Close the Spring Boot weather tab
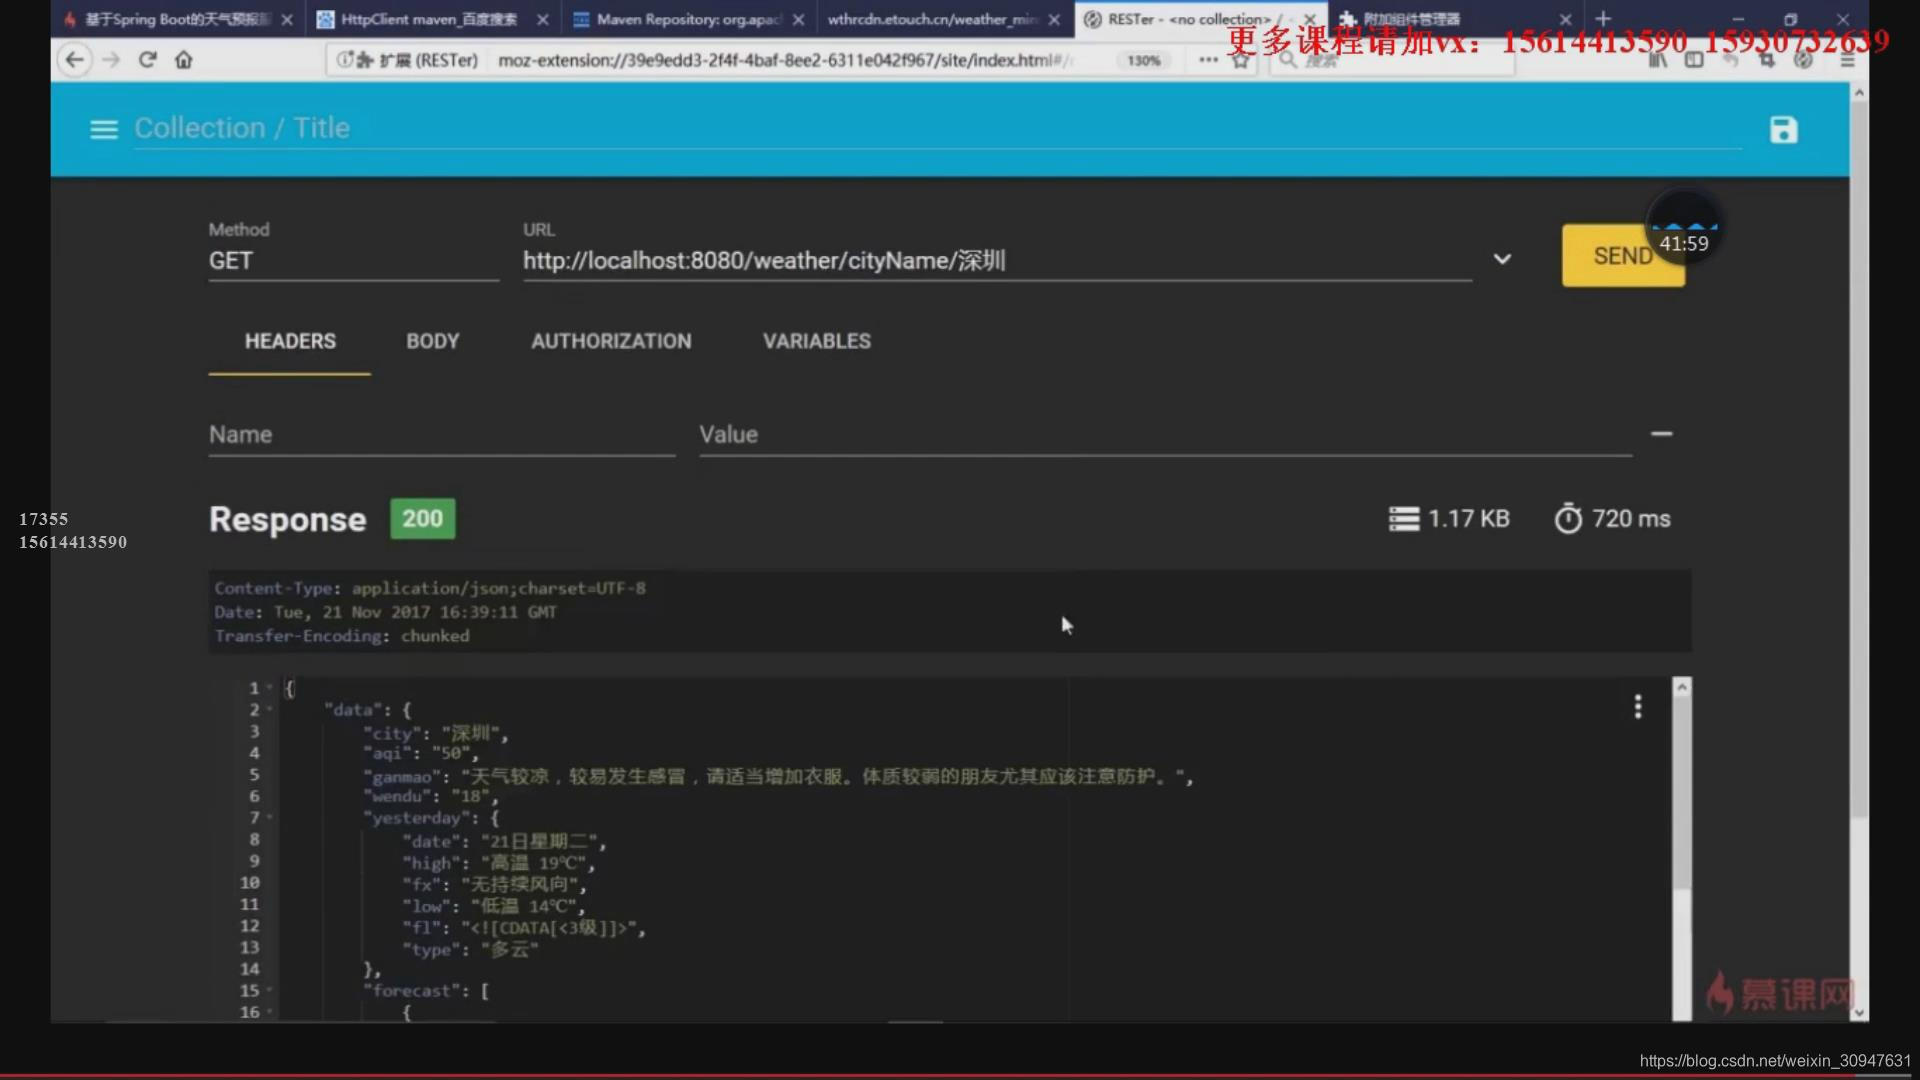Screen dimensions: 1920x1080 click(287, 19)
